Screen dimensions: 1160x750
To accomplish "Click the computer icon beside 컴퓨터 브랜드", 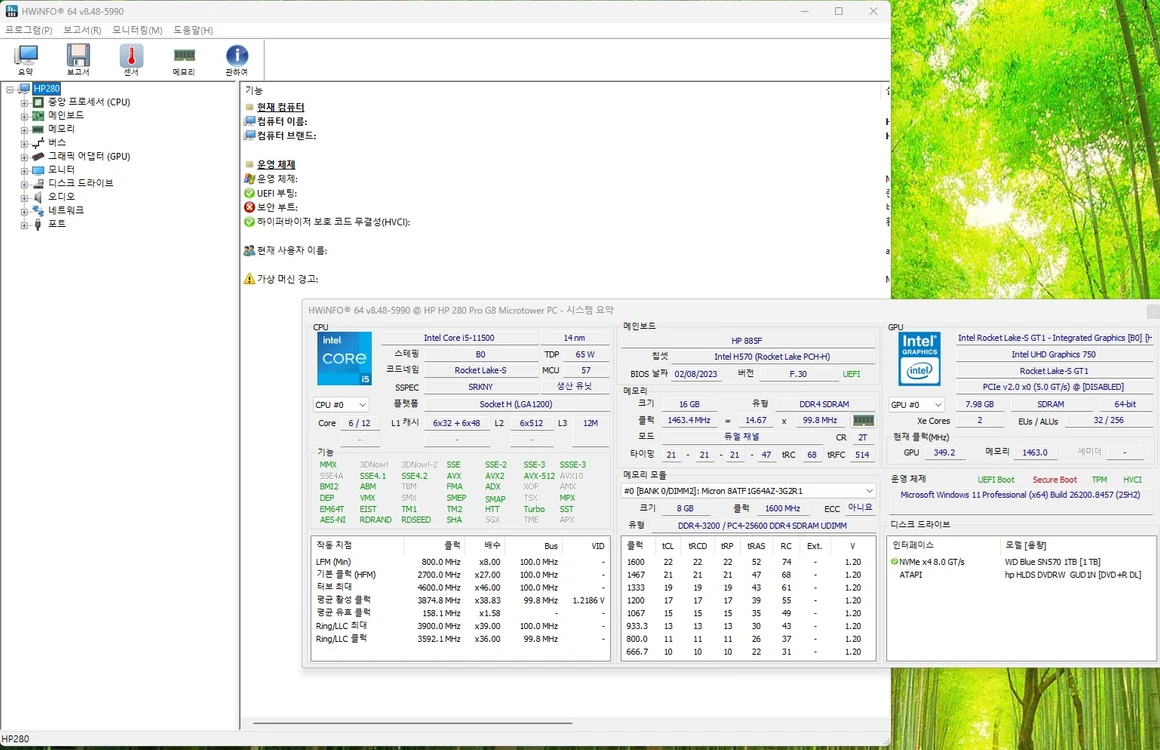I will click(250, 135).
